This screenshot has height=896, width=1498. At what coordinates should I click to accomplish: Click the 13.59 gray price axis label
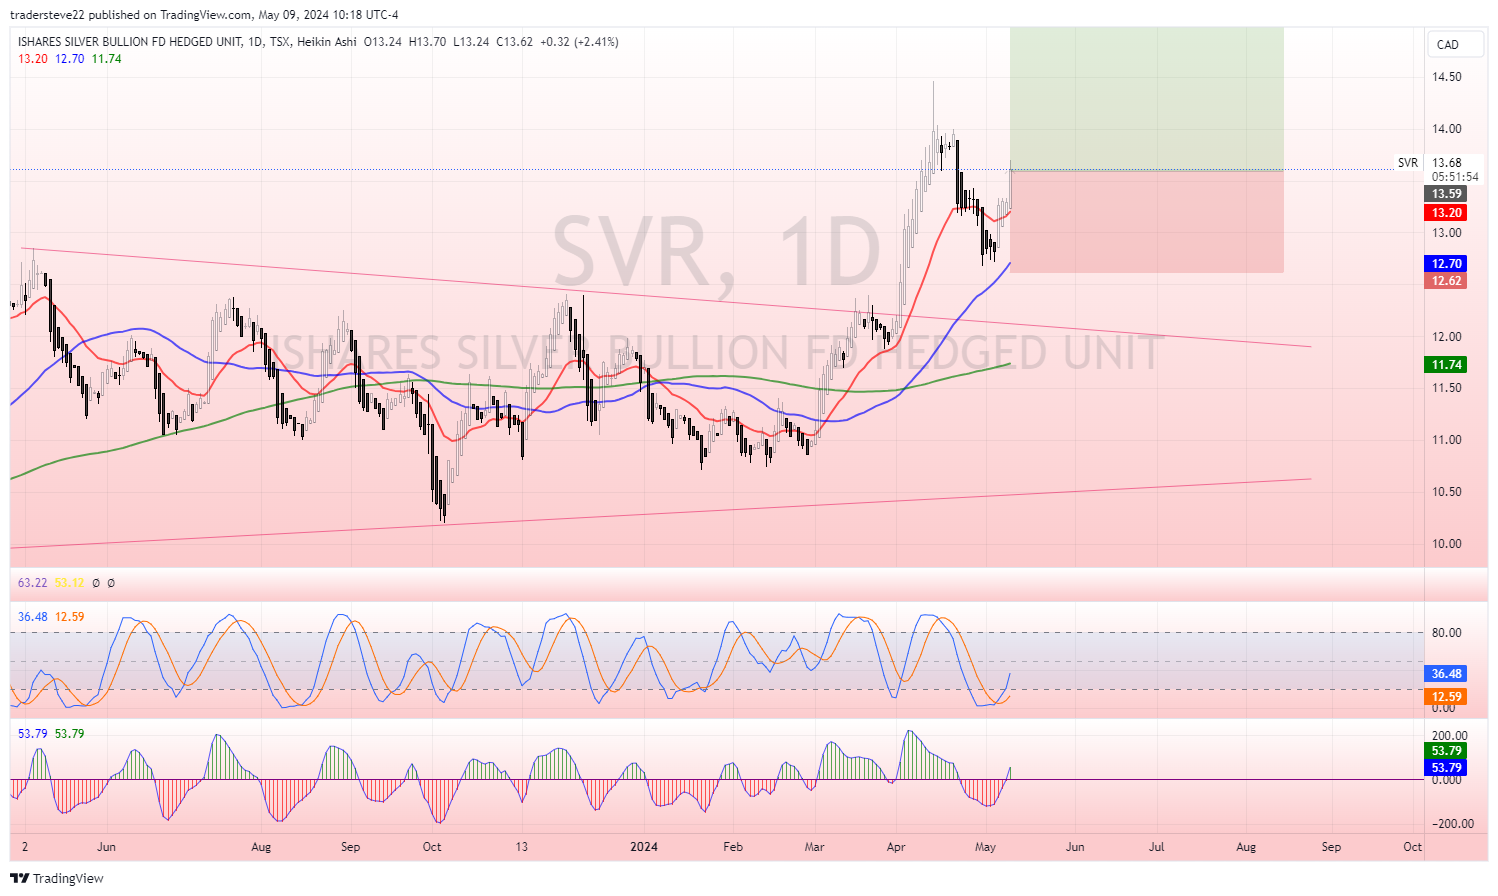(1446, 194)
